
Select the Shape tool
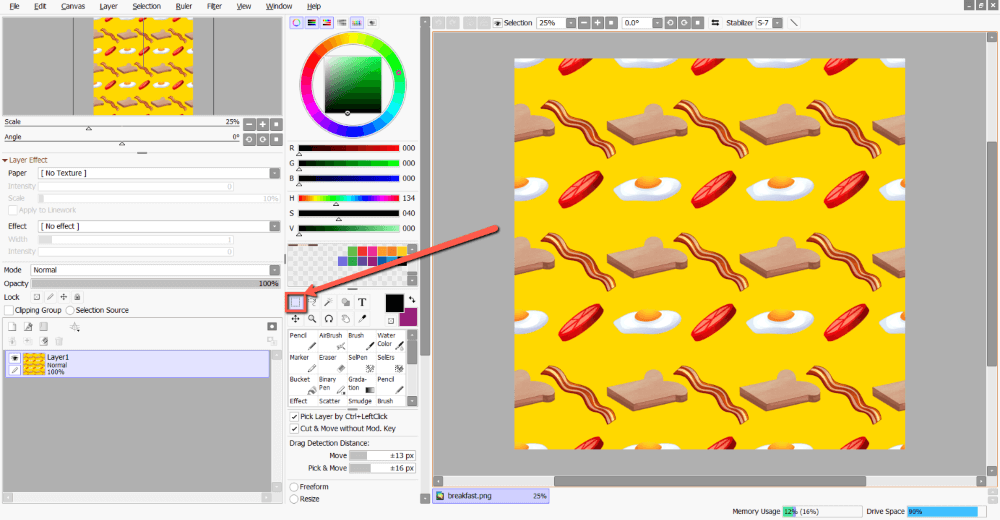coord(345,302)
